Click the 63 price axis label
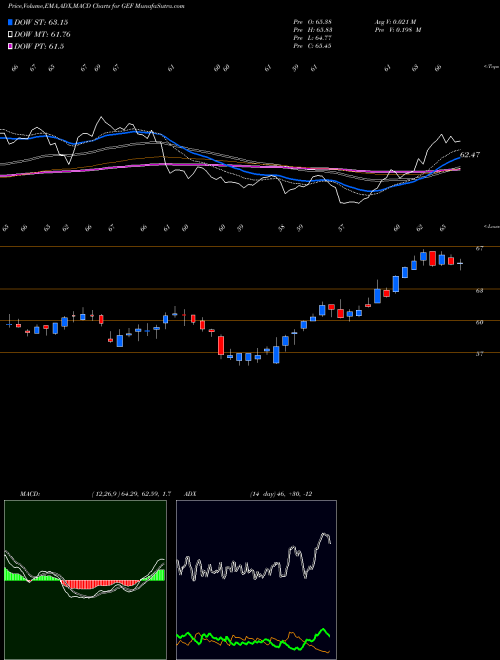500x660 pixels. (x=479, y=291)
